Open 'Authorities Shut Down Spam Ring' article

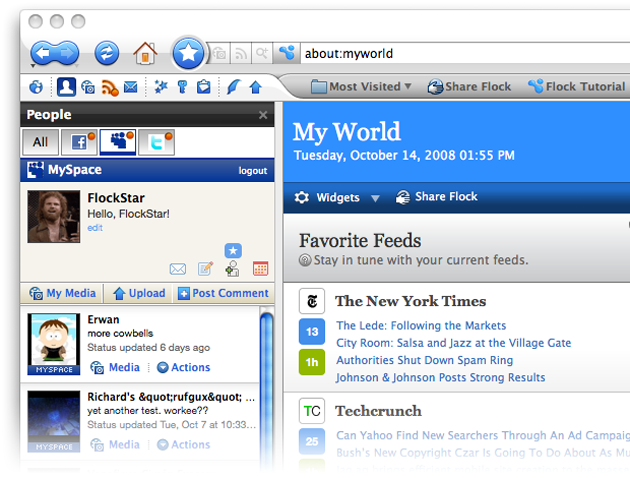(425, 360)
